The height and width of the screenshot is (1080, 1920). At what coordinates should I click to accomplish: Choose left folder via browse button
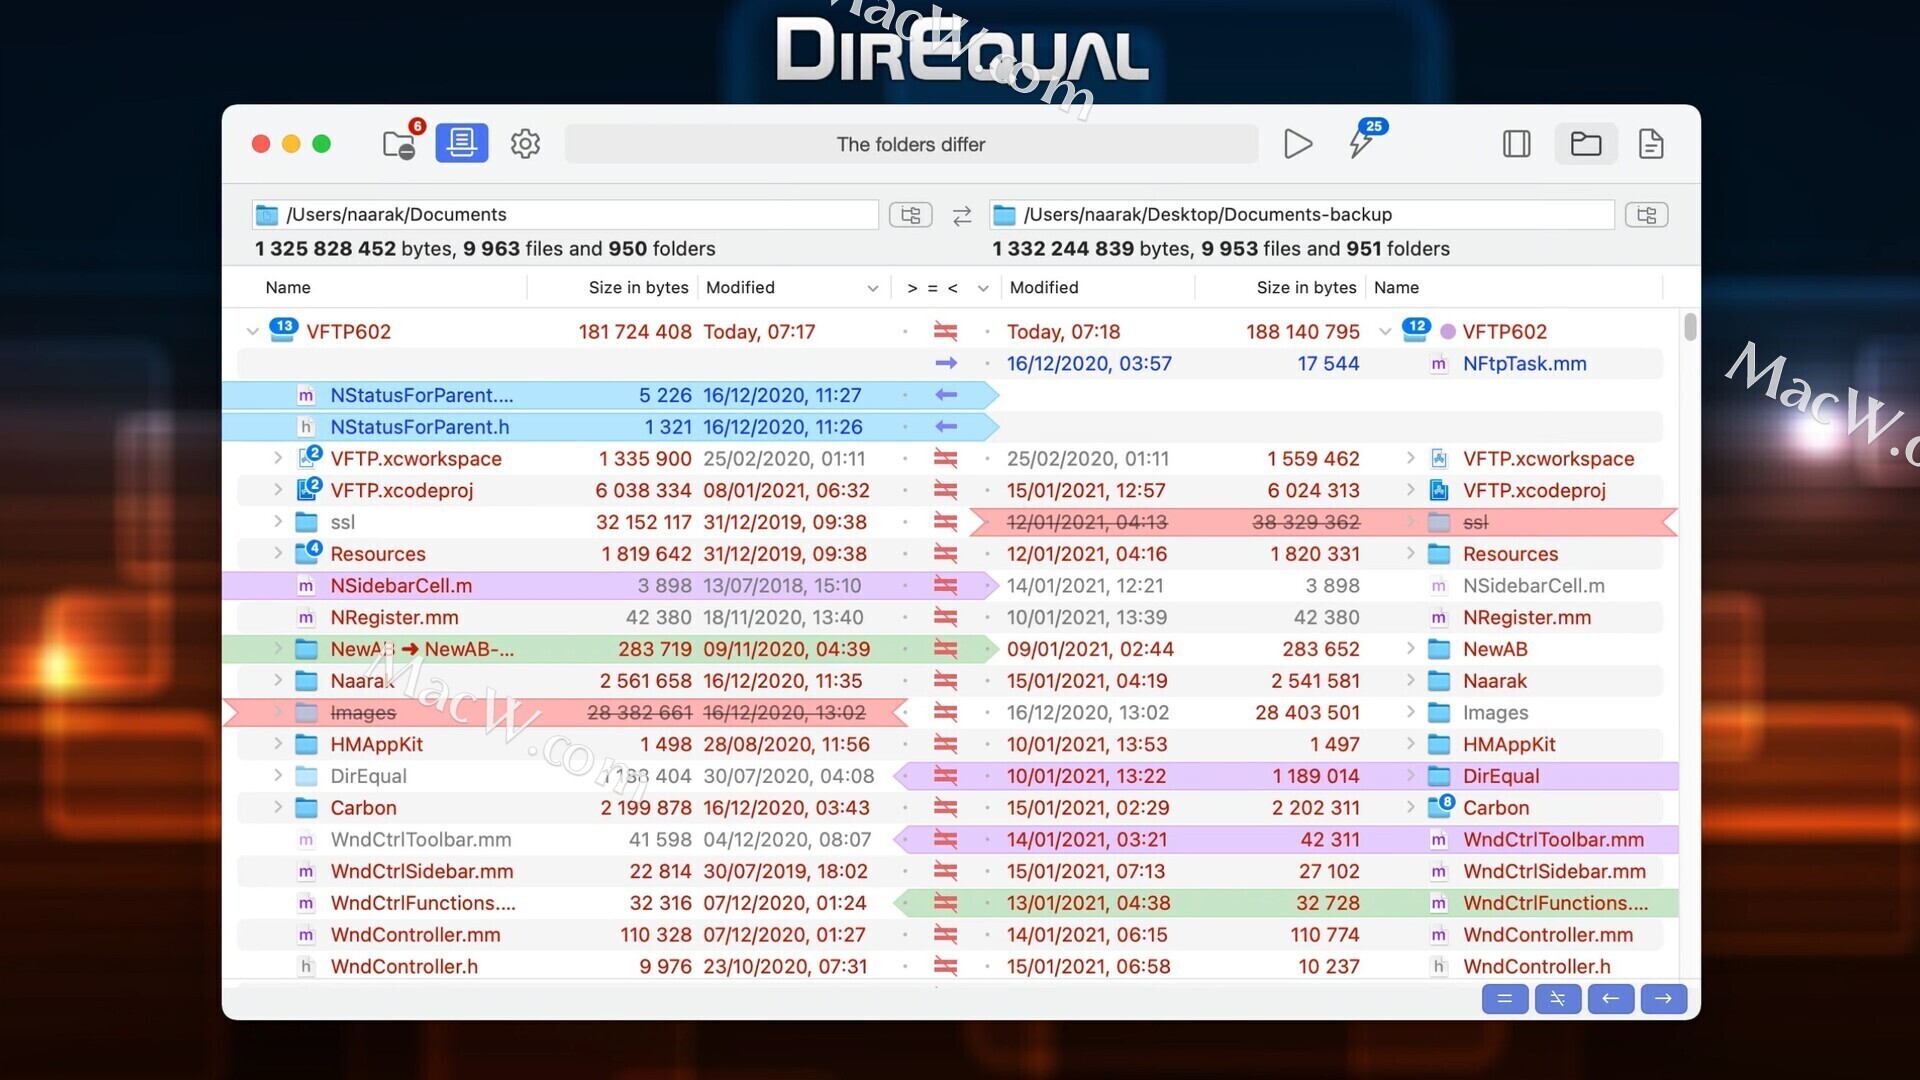911,215
